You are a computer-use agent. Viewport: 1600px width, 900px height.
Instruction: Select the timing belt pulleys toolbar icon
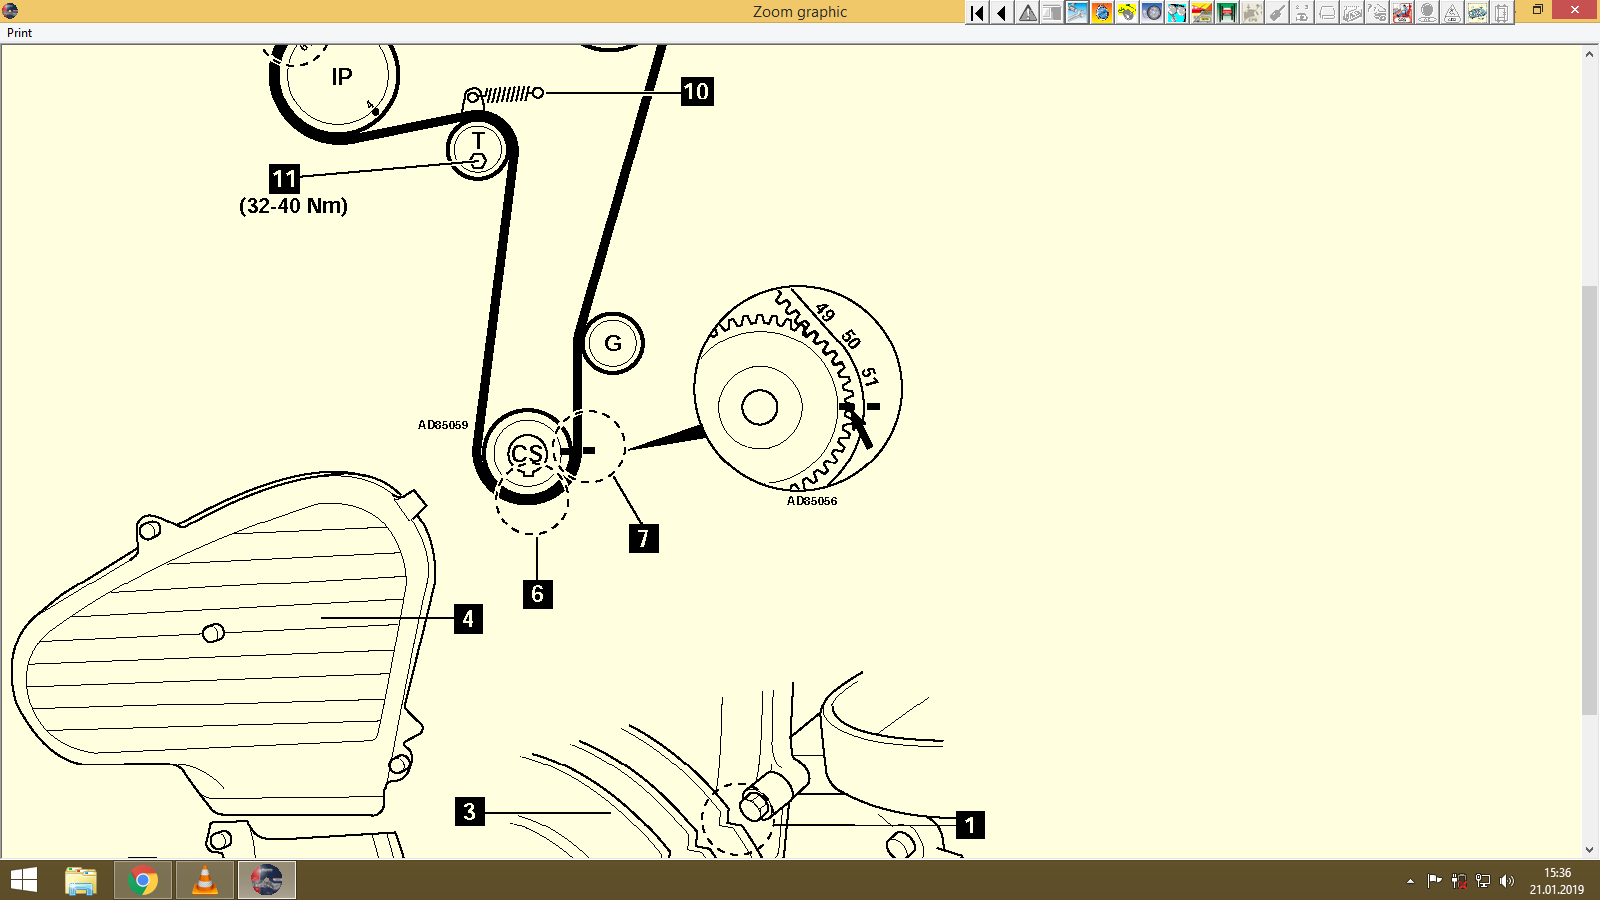point(1175,13)
